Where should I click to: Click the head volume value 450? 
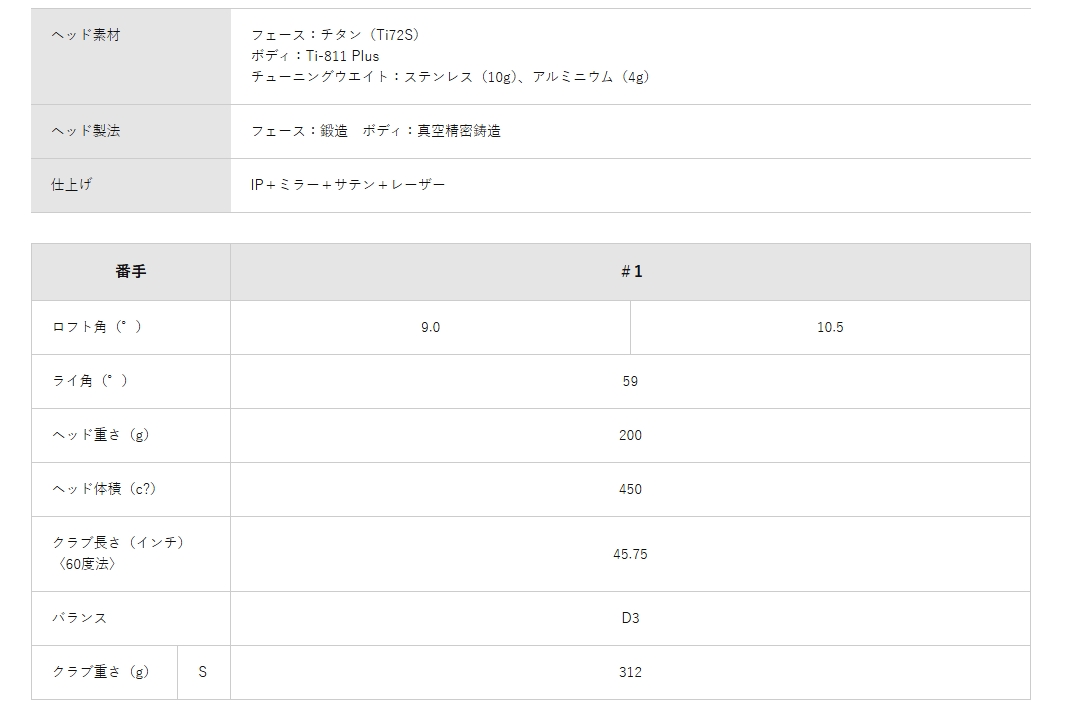(630, 489)
